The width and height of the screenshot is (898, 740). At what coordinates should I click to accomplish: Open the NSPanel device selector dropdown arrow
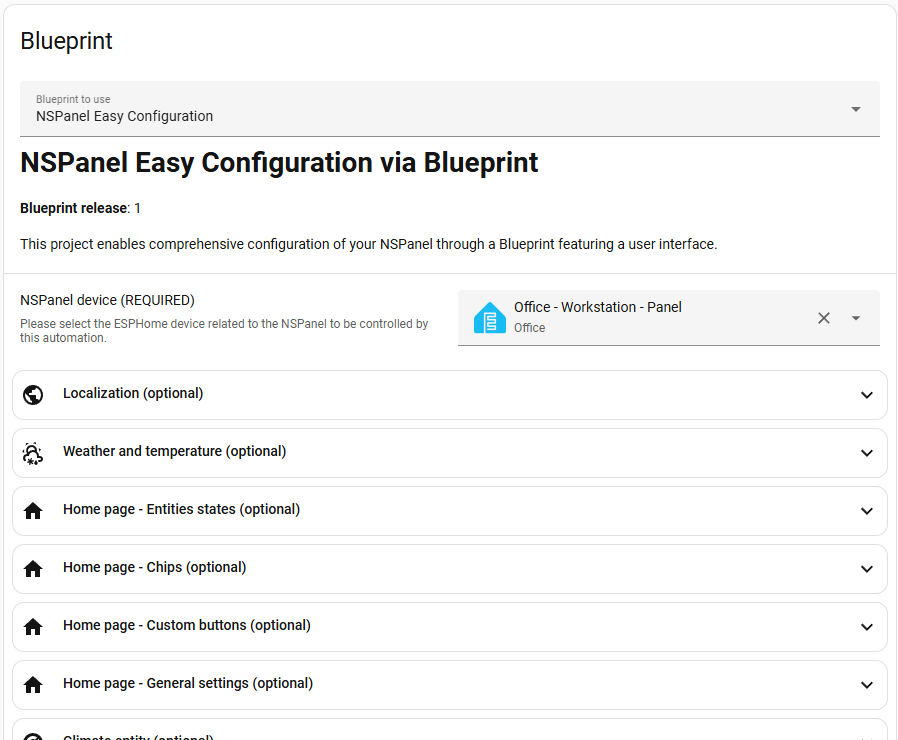tap(856, 318)
